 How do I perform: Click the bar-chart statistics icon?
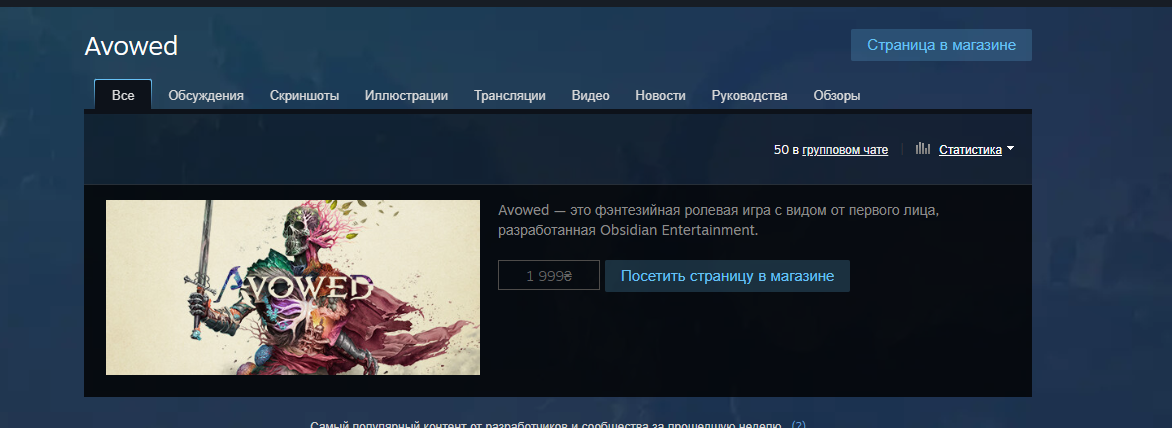click(x=923, y=149)
